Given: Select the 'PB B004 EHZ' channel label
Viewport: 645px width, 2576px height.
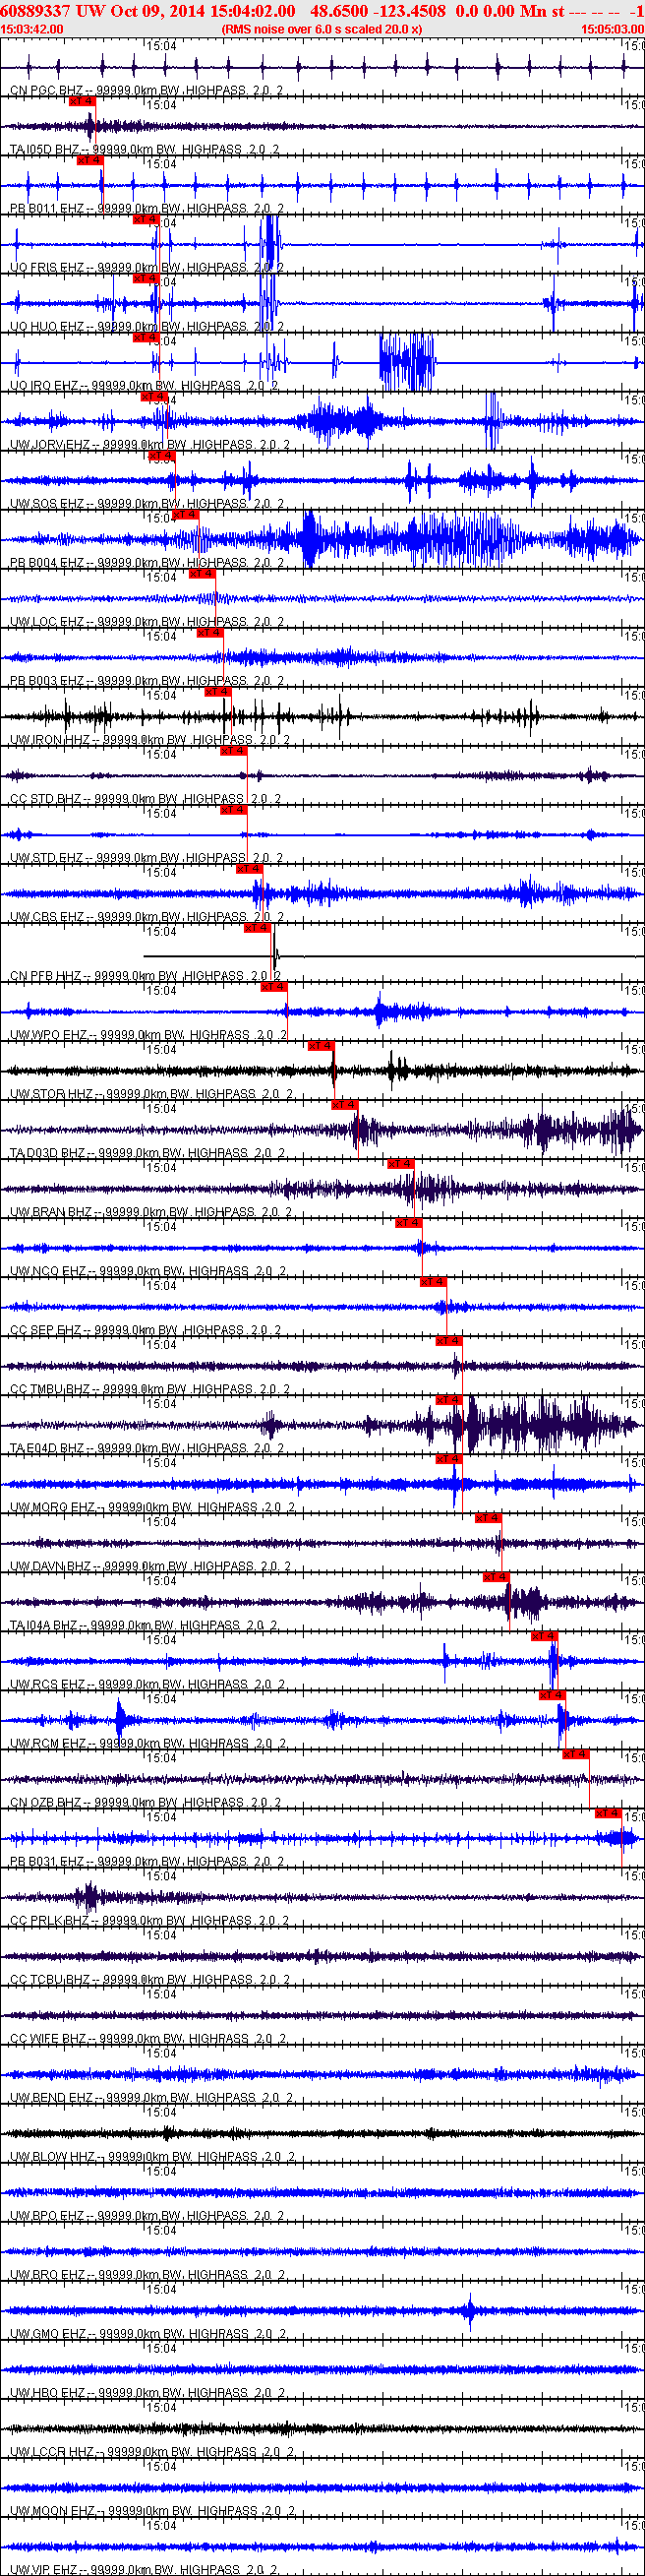Looking at the screenshot, I should click(47, 563).
